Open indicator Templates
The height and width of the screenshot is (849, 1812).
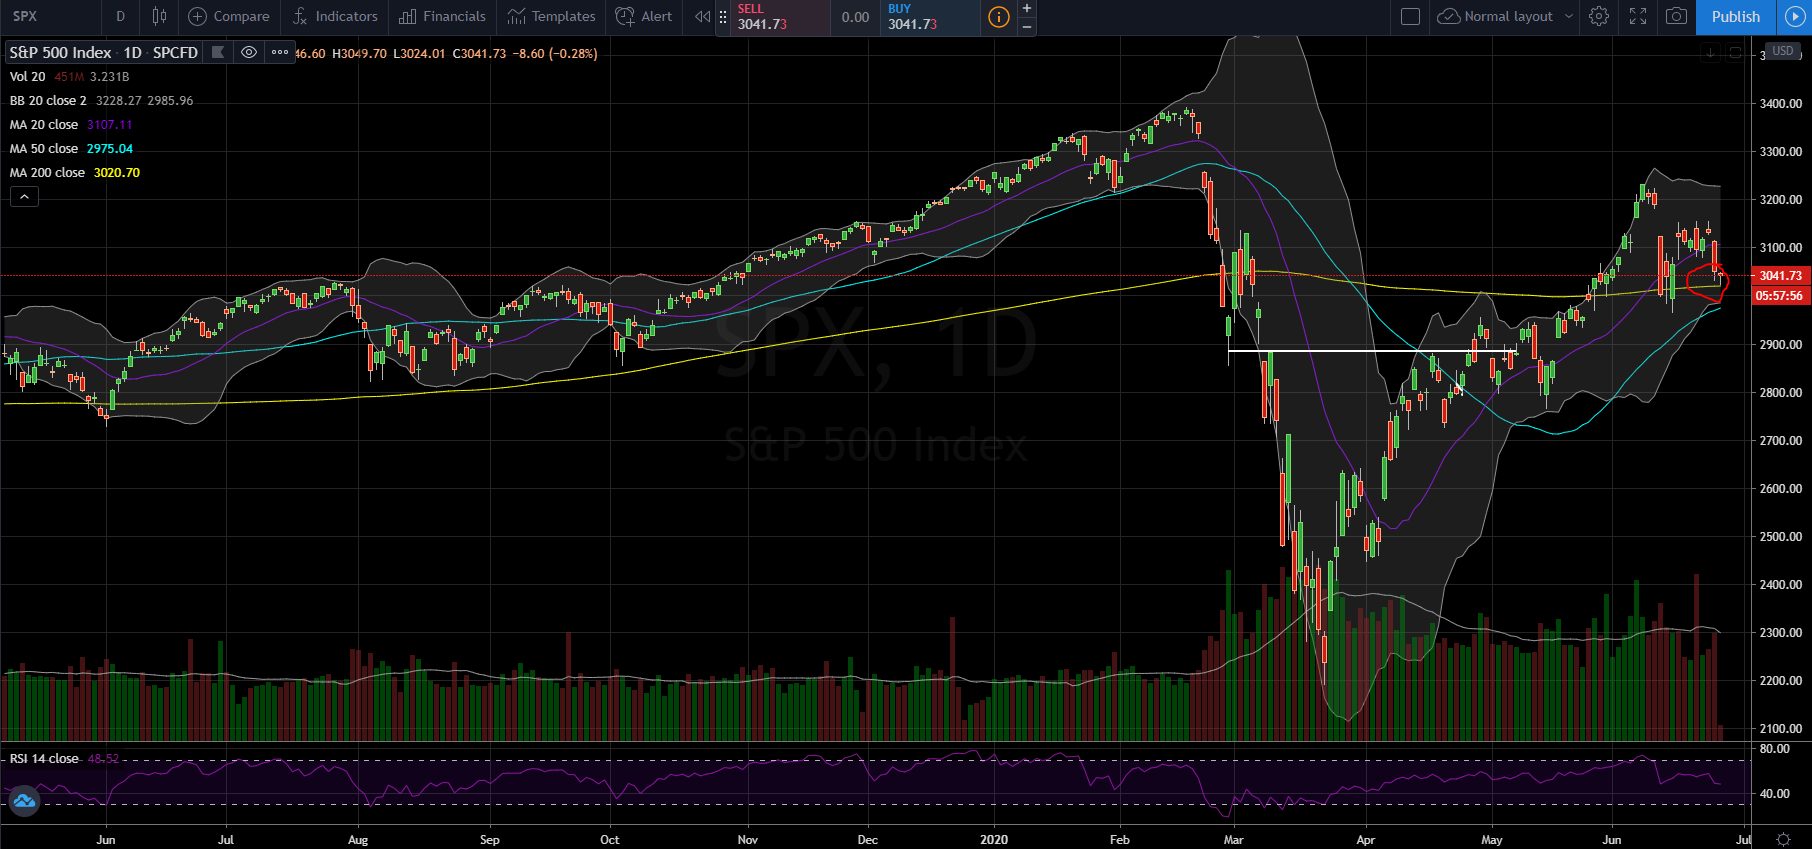551,16
